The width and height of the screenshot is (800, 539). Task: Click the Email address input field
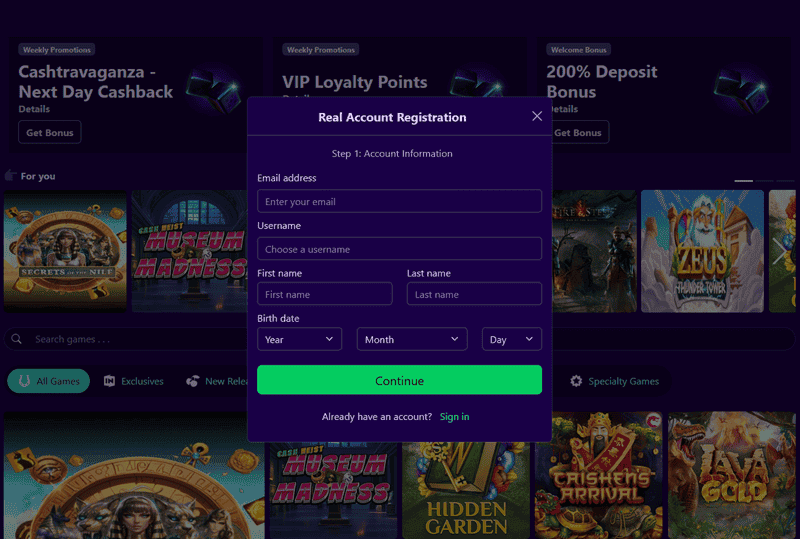pyautogui.click(x=399, y=201)
